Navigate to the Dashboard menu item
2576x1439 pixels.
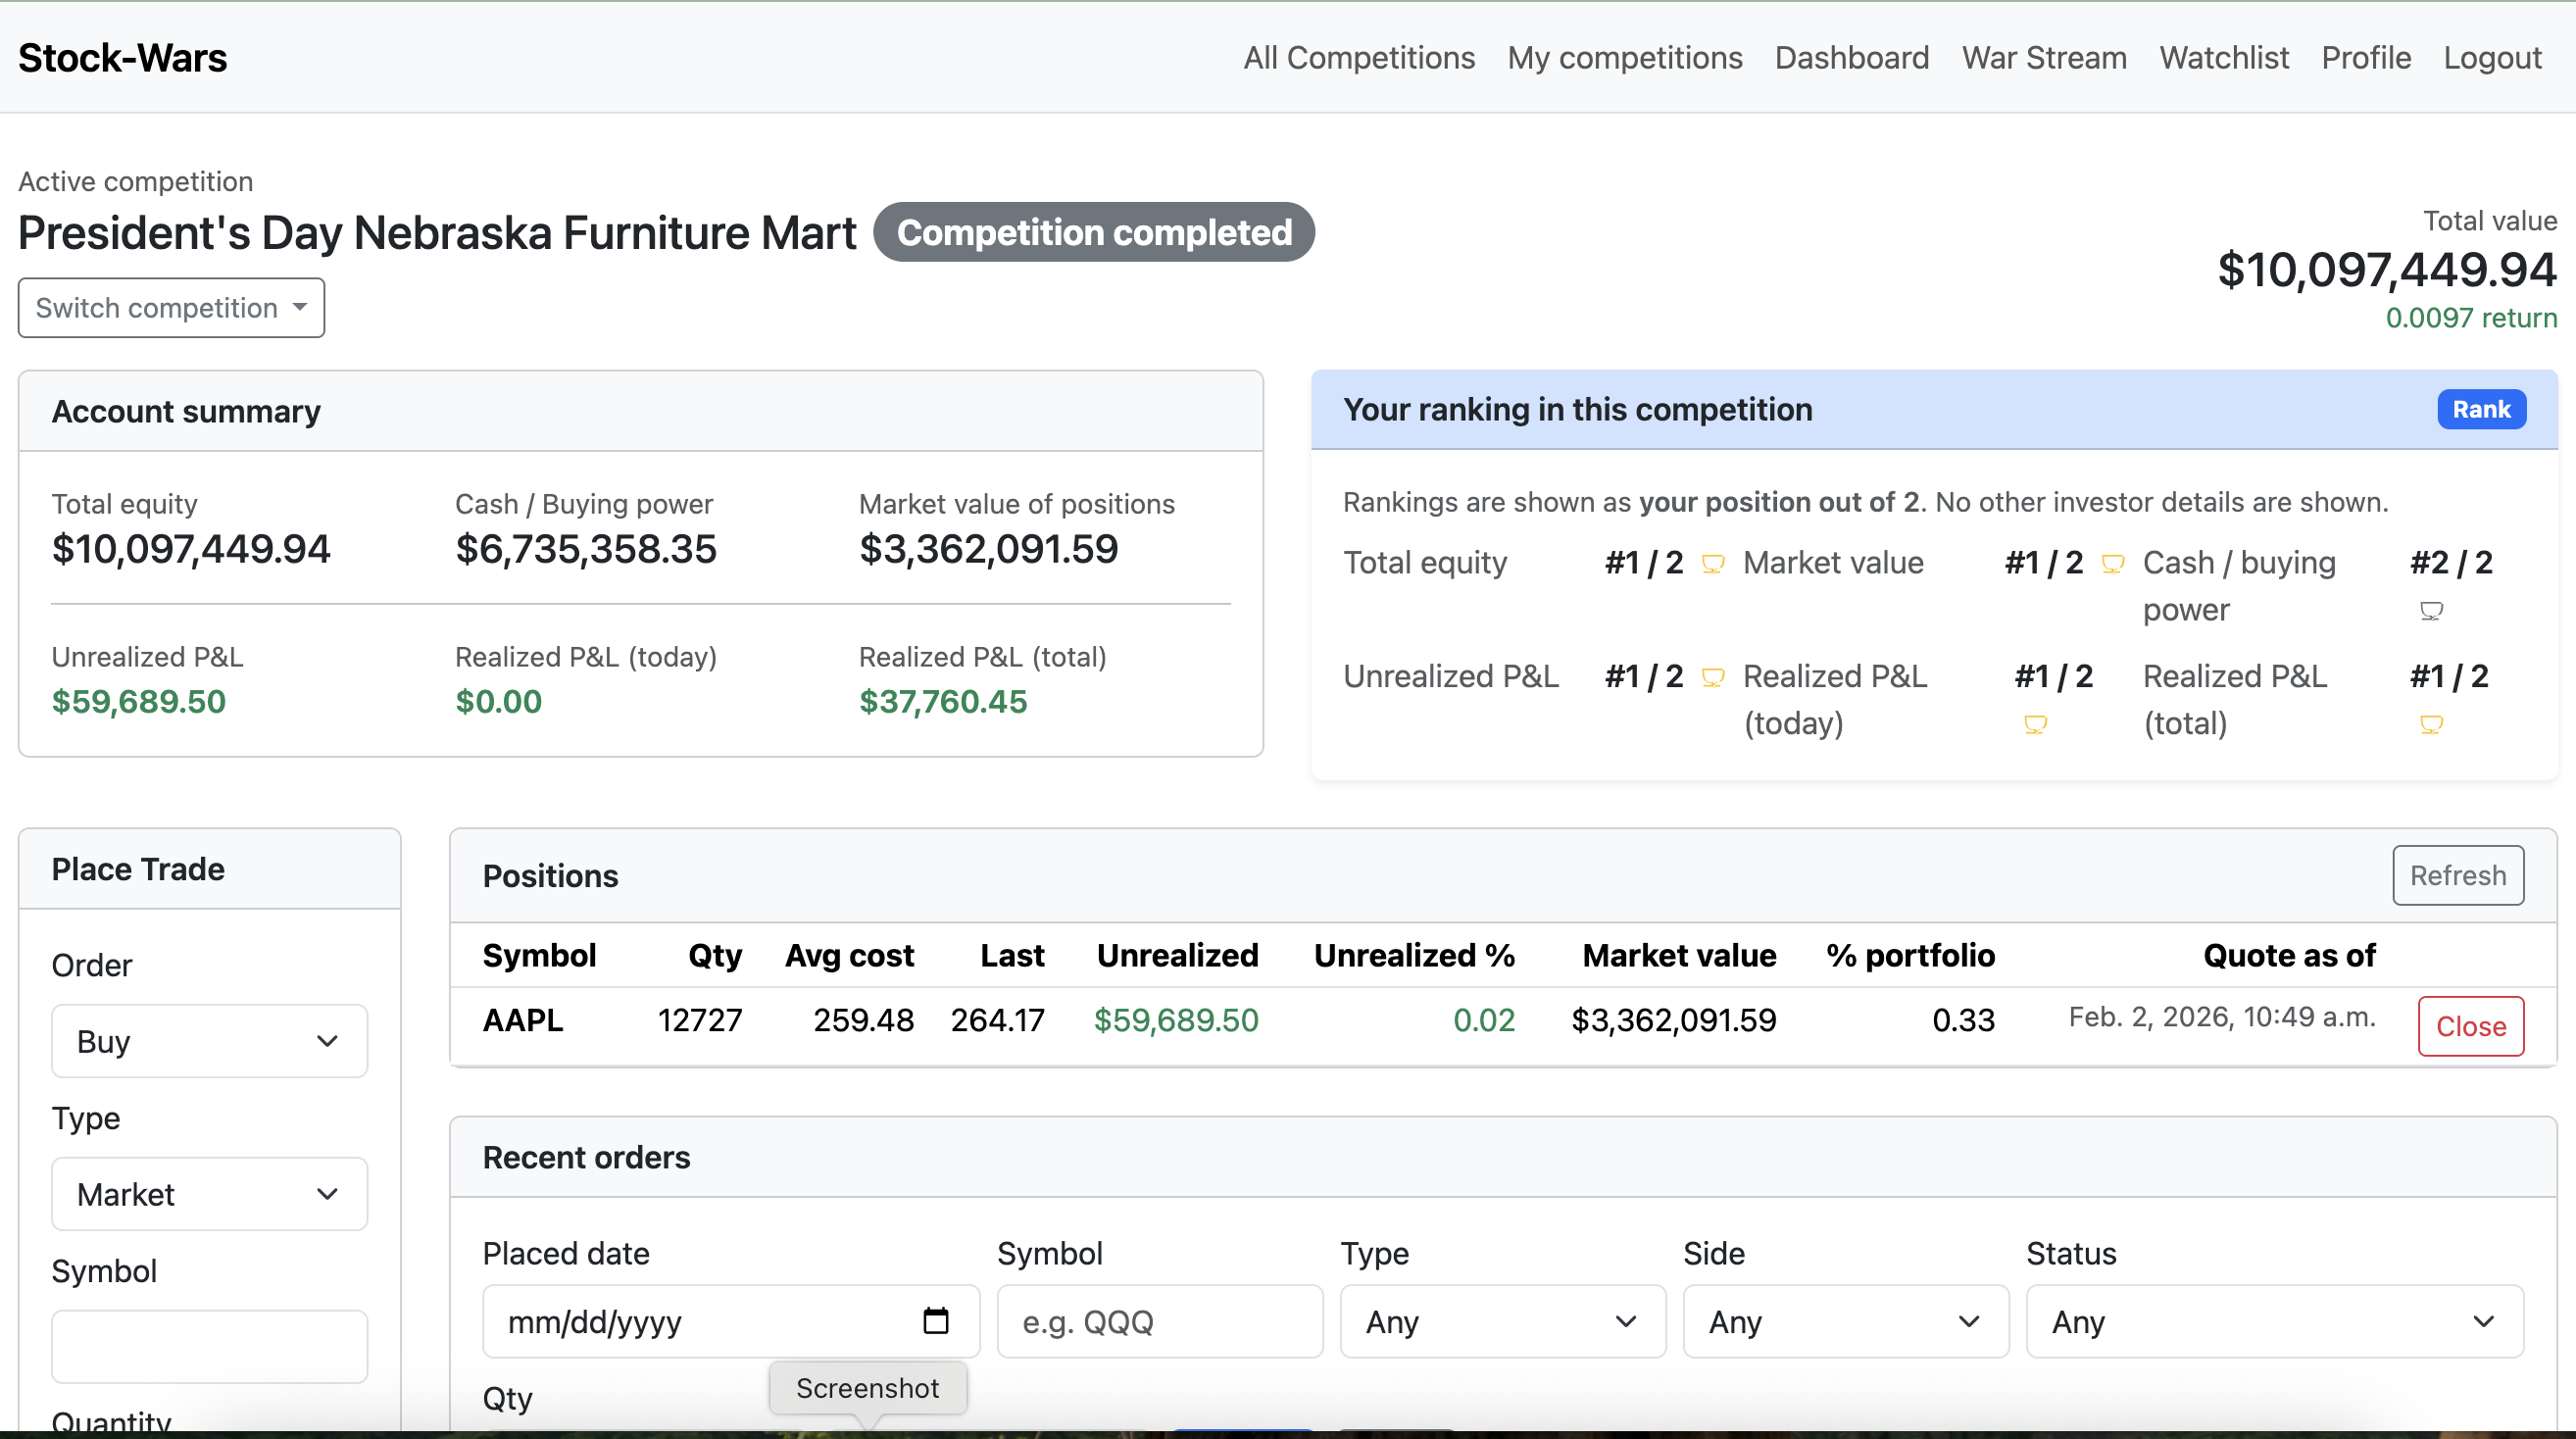pos(1851,57)
